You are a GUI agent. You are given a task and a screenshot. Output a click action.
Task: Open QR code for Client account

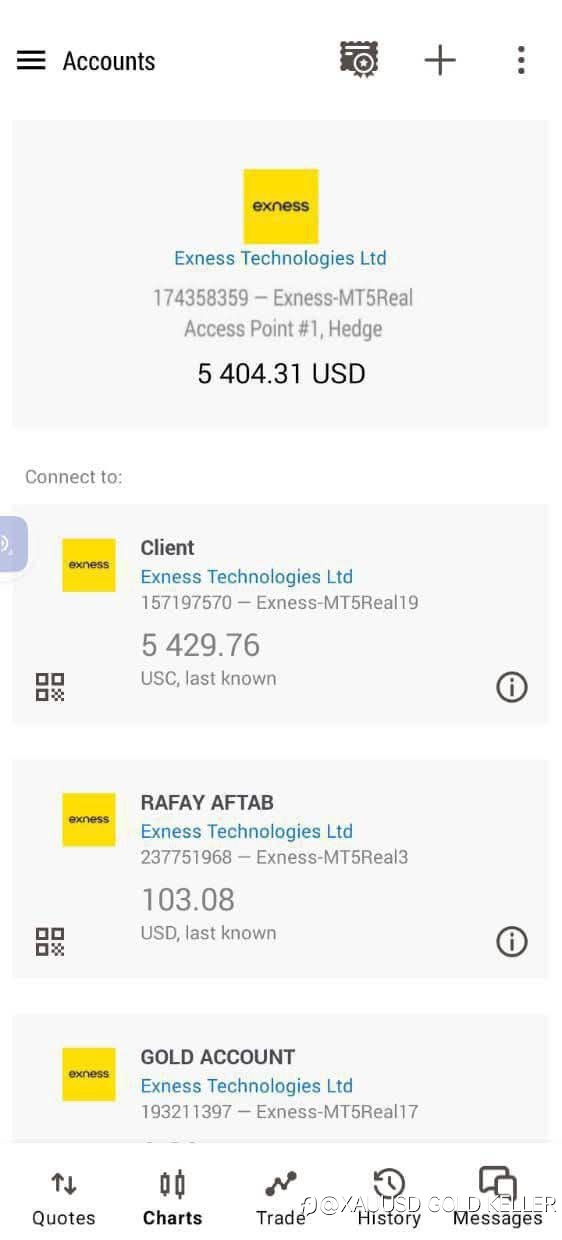point(50,687)
